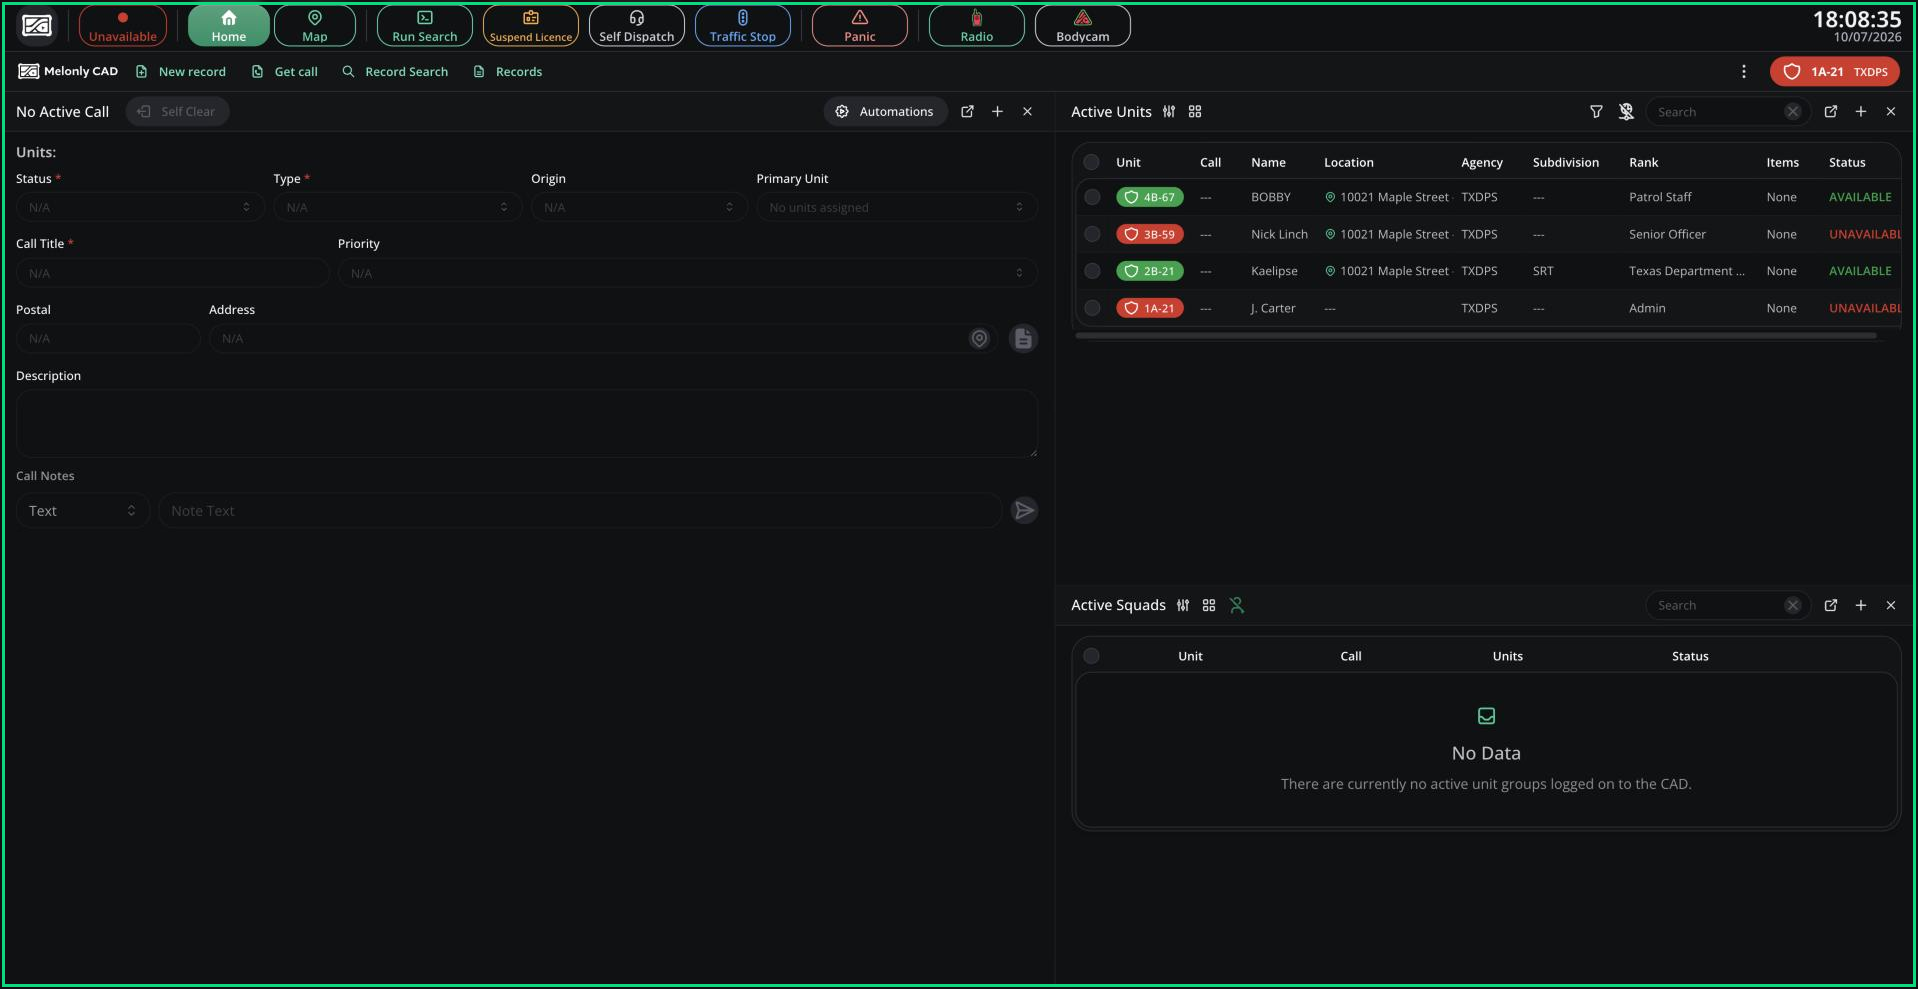Open the Bodycam control

tap(1082, 26)
